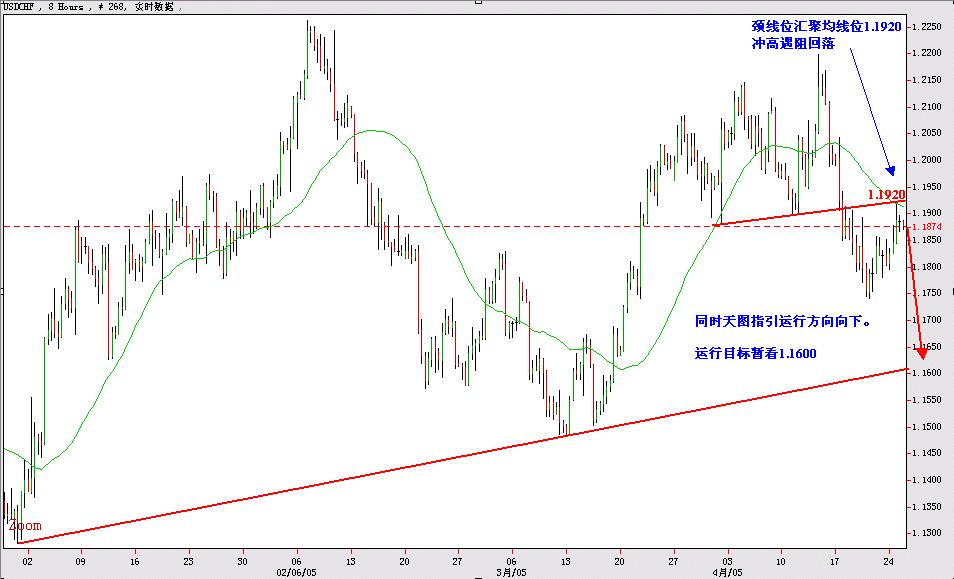Click the '8 Hours' timeframe in title

point(64,7)
